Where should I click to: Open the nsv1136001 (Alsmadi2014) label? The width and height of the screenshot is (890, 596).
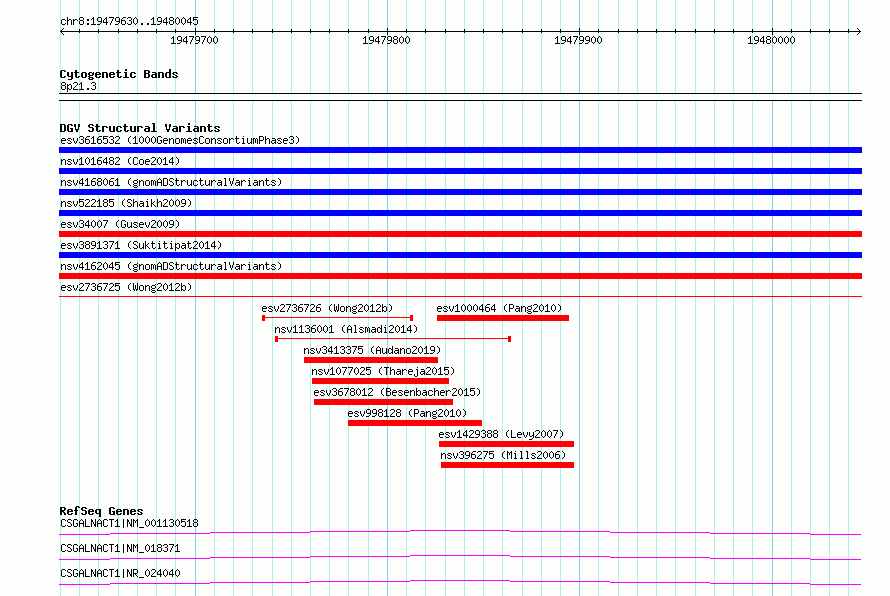pyautogui.click(x=346, y=329)
